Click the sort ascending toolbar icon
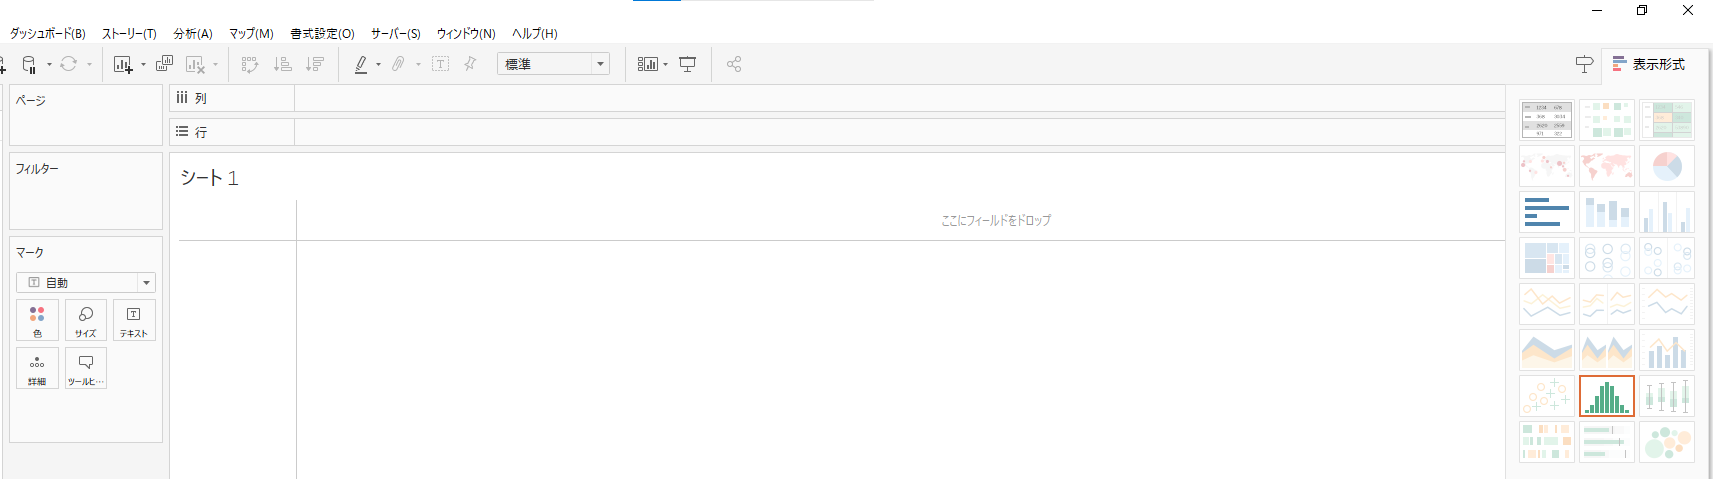The width and height of the screenshot is (1713, 479). pos(283,64)
